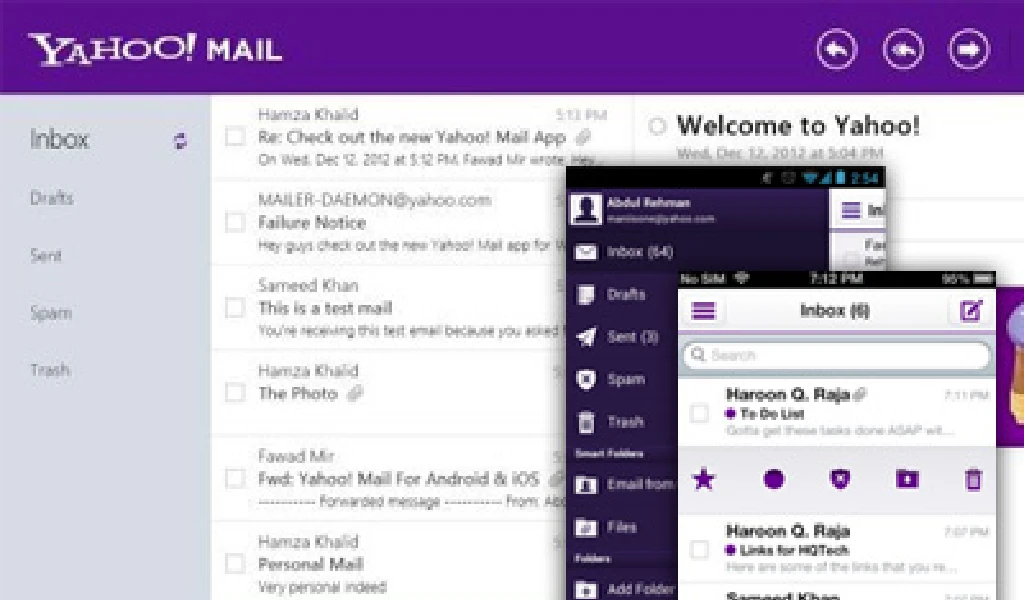Viewport: 1024px width, 600px height.
Task: Tap the compose icon in iPhone app
Action: 971,310
